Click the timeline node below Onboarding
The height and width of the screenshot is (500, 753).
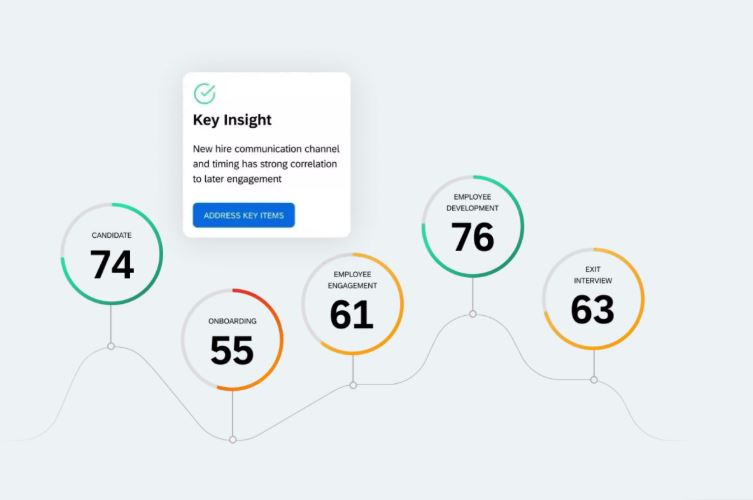[232, 439]
